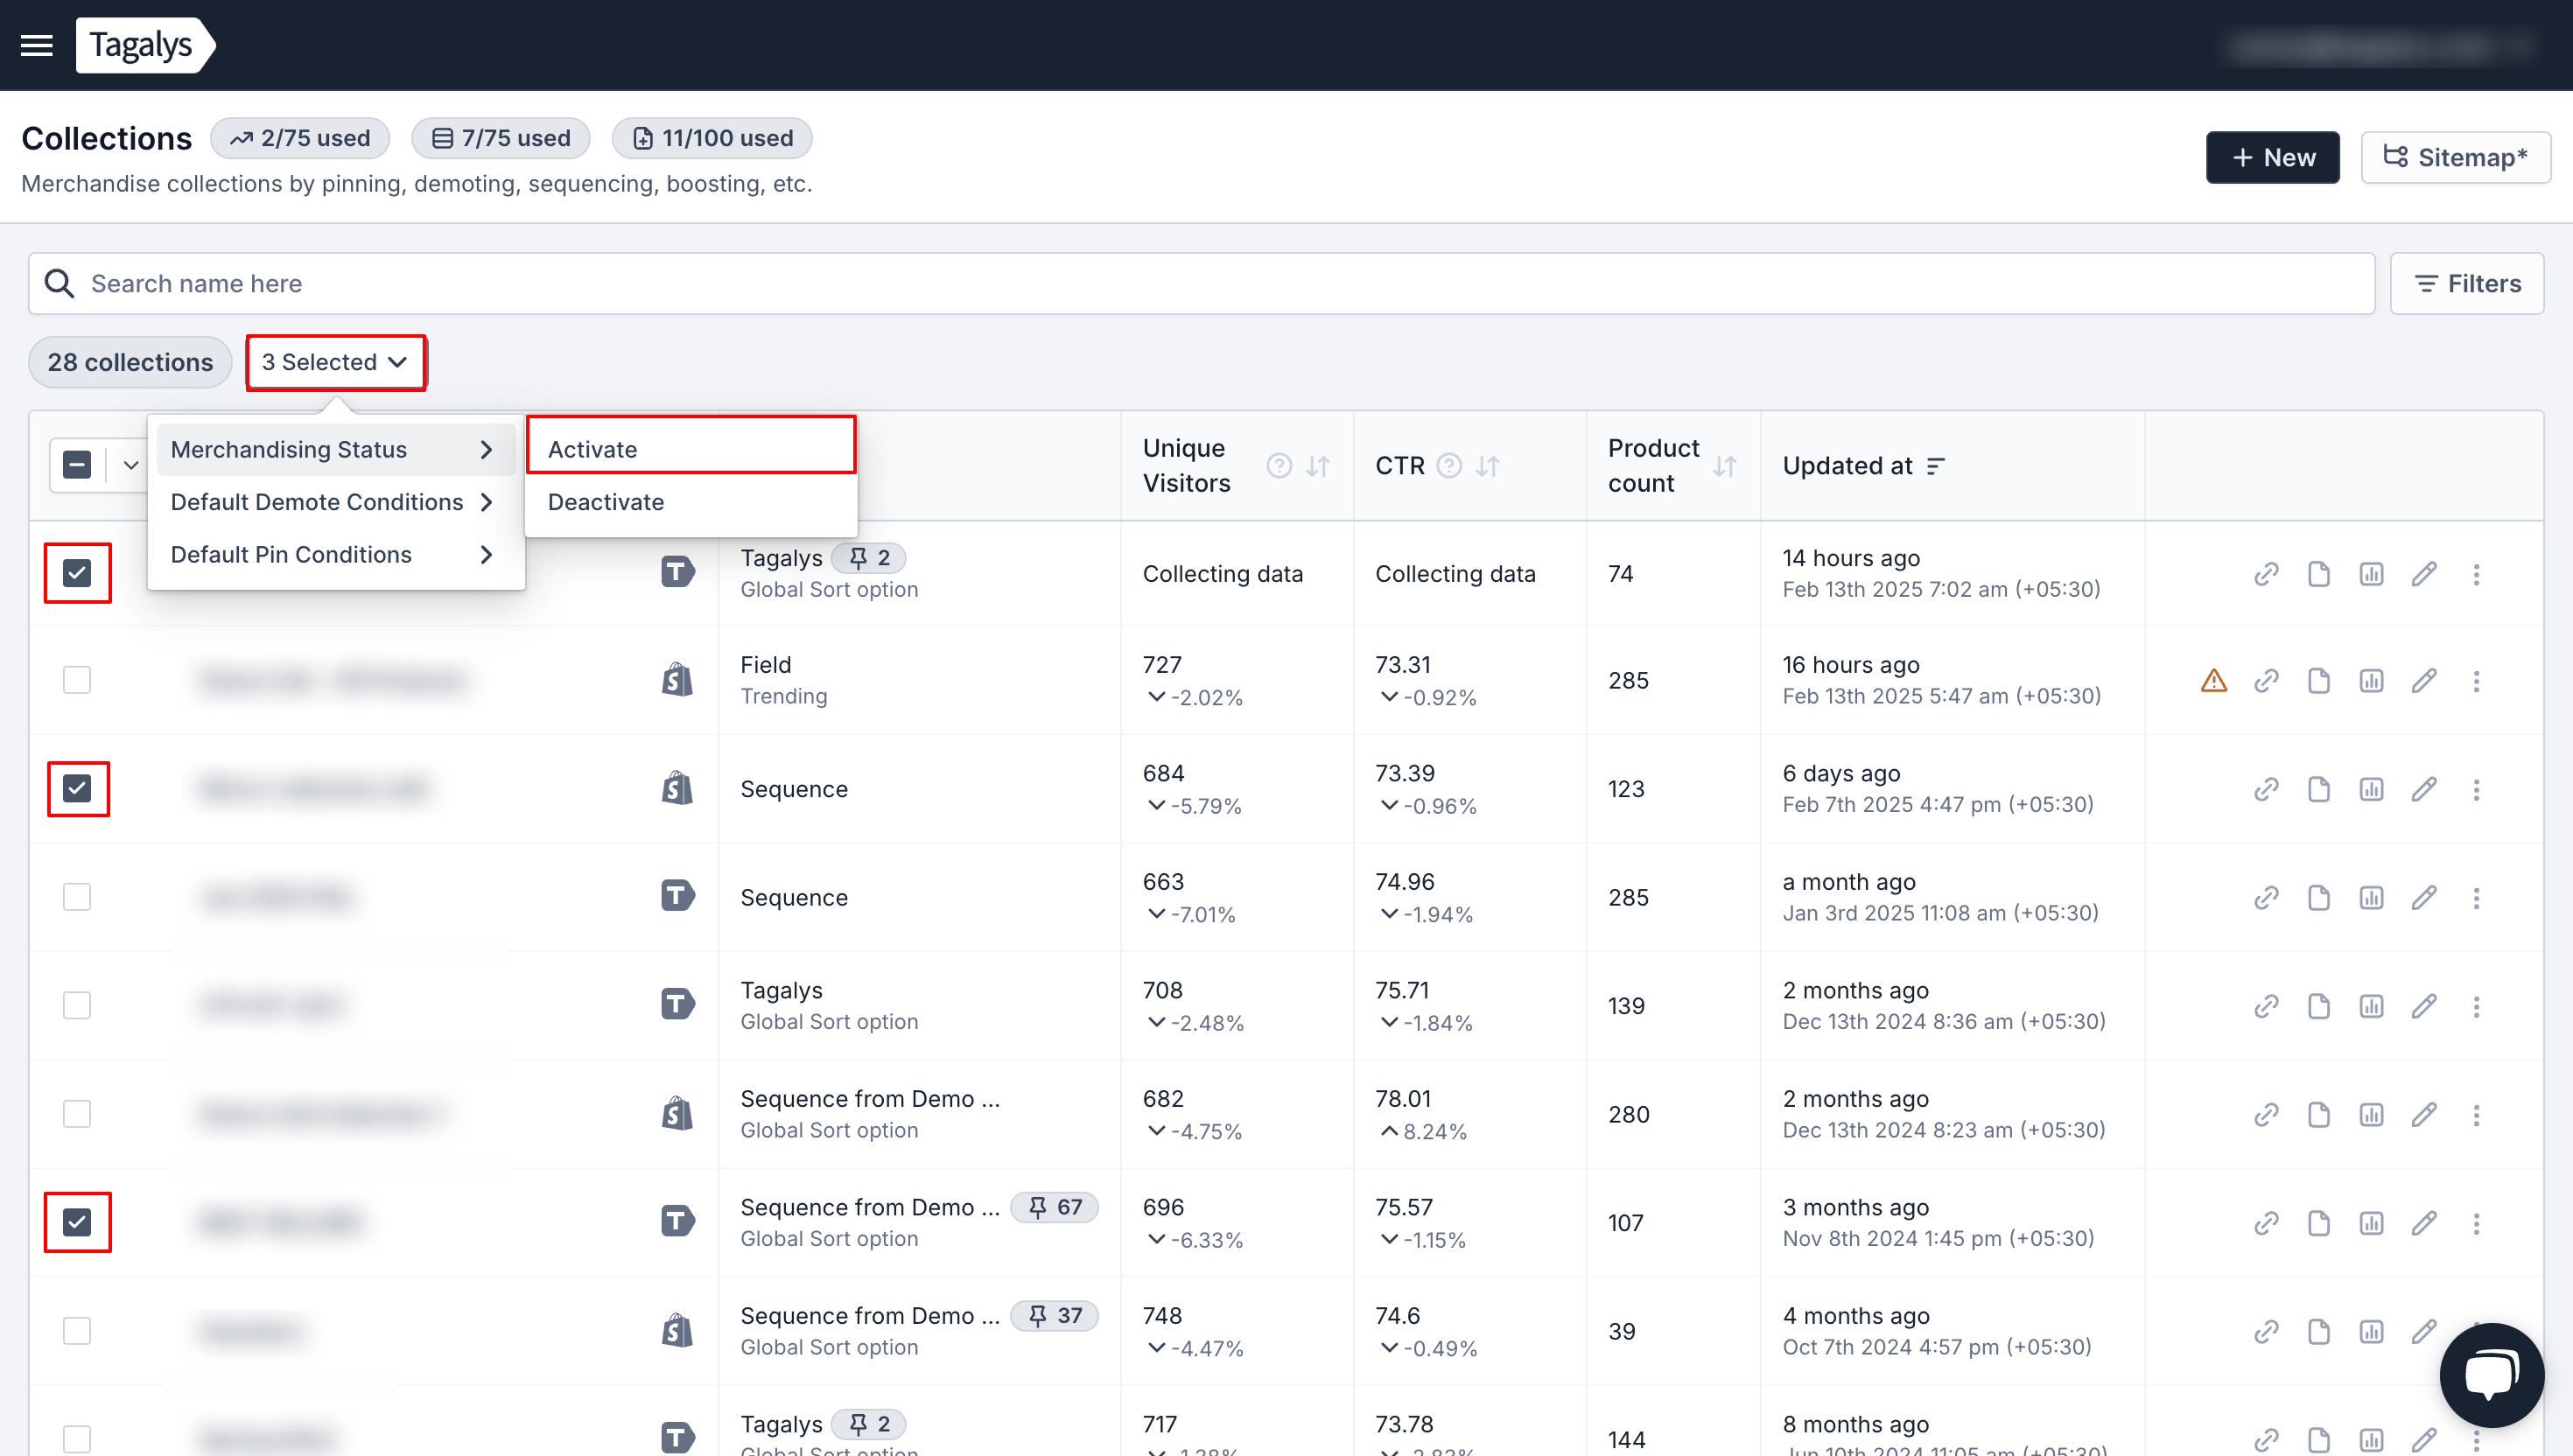The image size is (2573, 1456).
Task: Sort by CTR arrows
Action: [x=1488, y=466]
